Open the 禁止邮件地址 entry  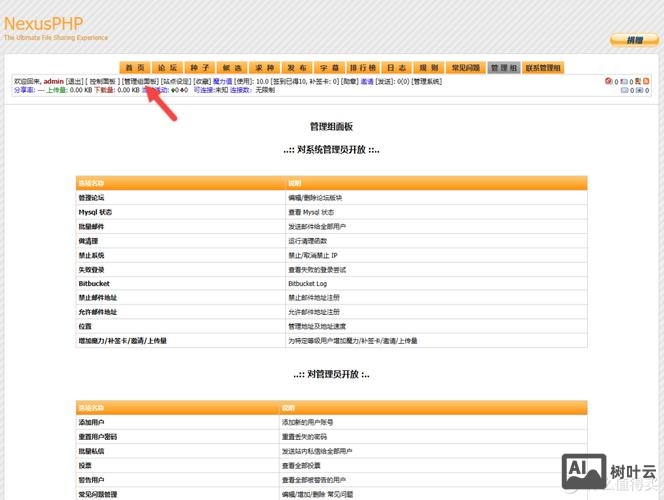(97, 298)
